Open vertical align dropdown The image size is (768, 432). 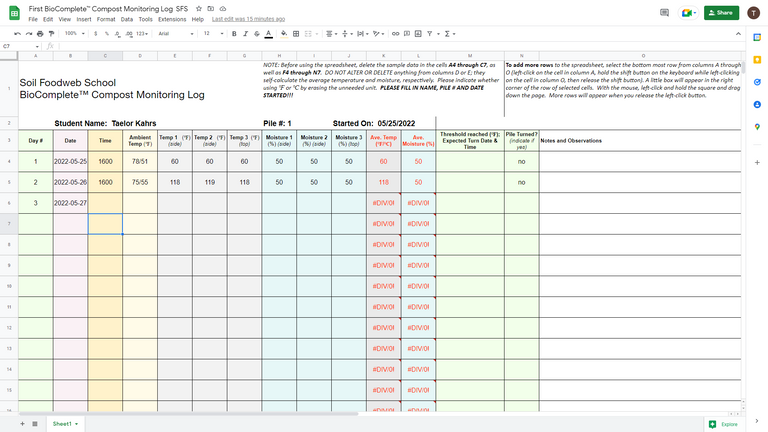tap(347, 34)
